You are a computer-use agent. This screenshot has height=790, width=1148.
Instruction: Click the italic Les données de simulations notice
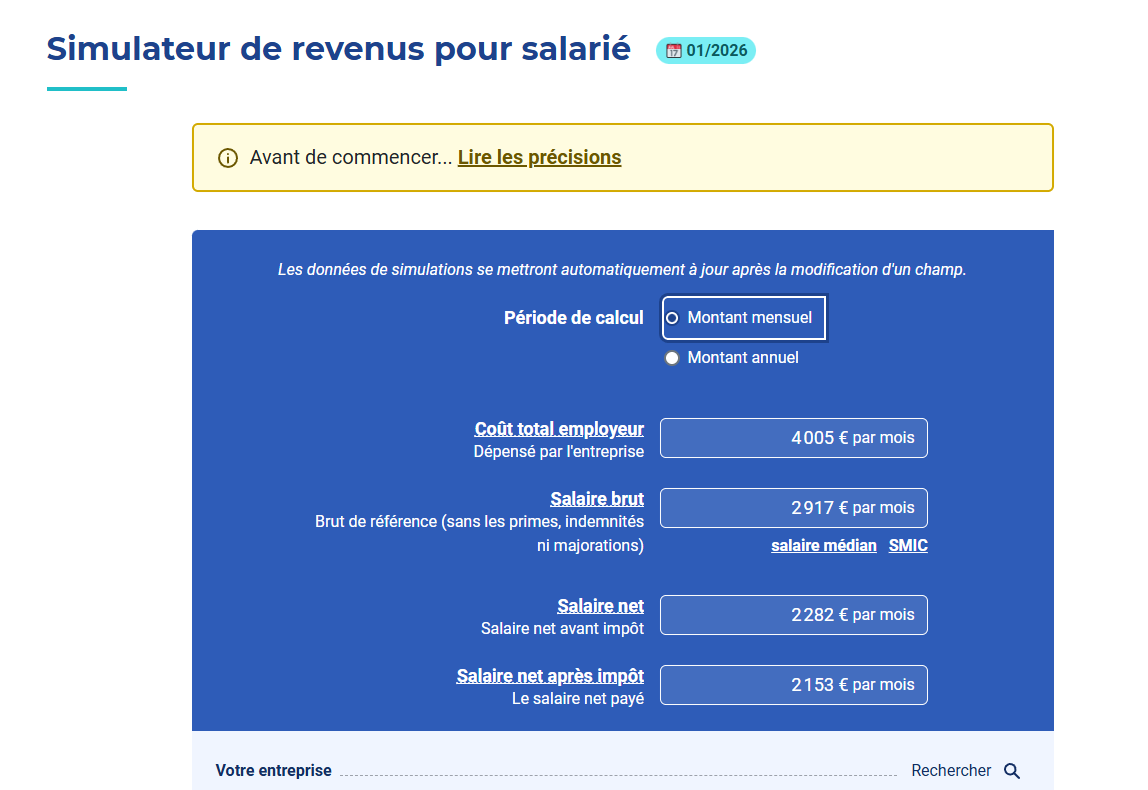[x=622, y=269]
